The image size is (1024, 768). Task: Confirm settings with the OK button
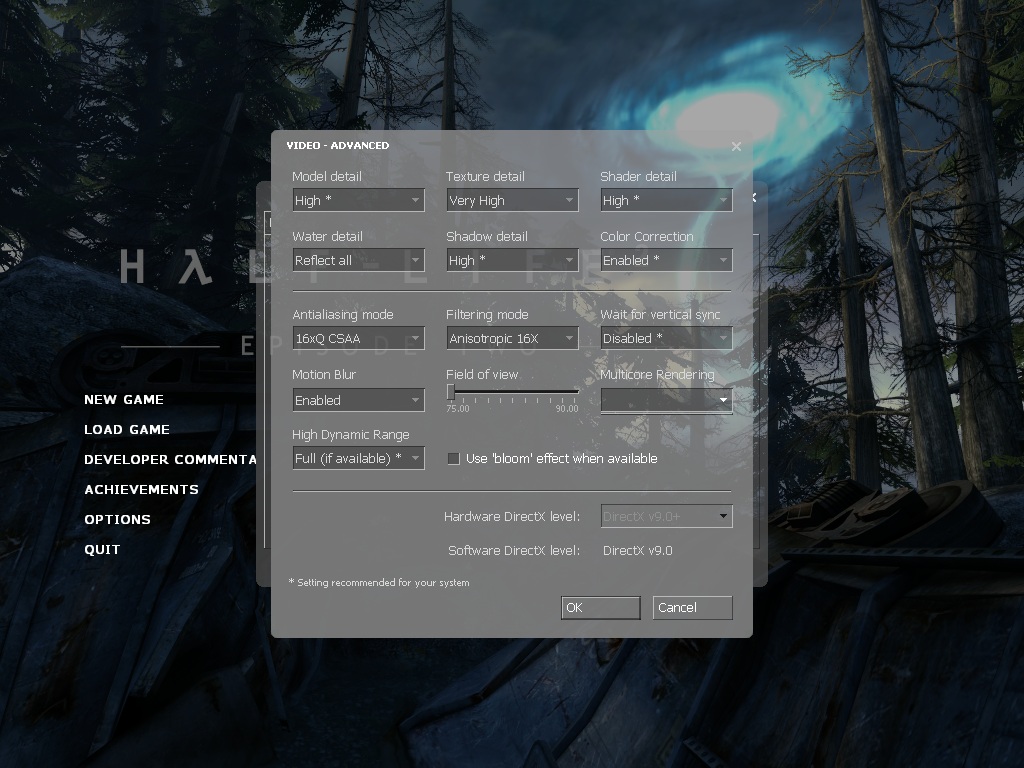pos(600,608)
